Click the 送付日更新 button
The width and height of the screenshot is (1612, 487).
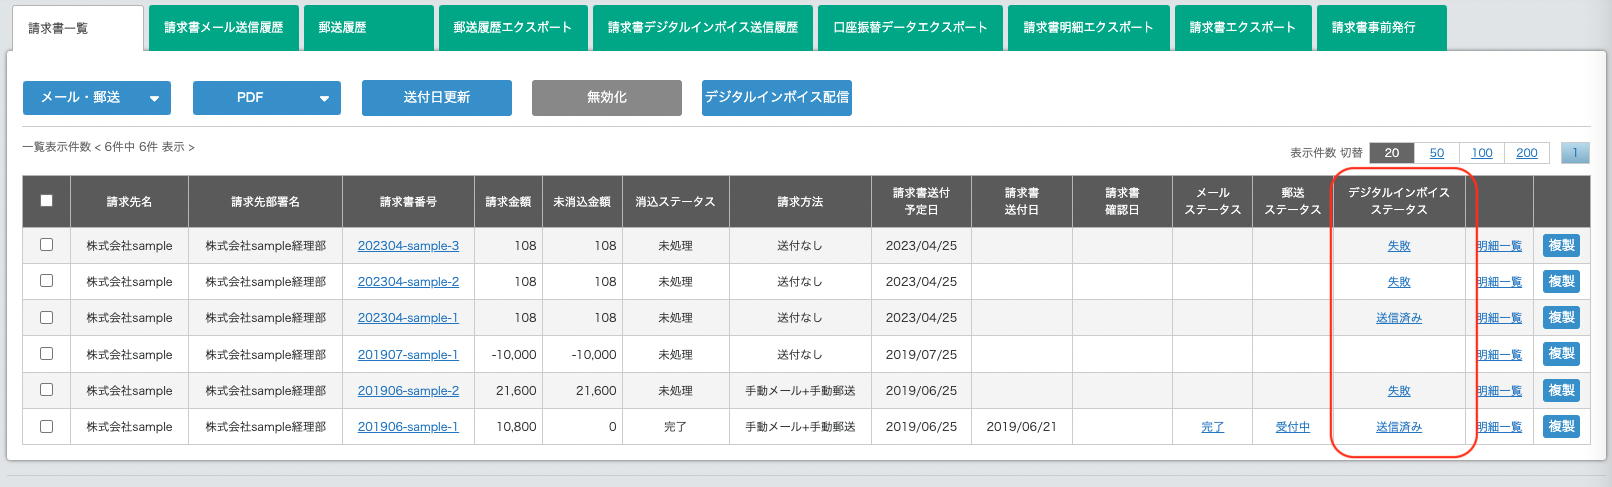pos(437,98)
